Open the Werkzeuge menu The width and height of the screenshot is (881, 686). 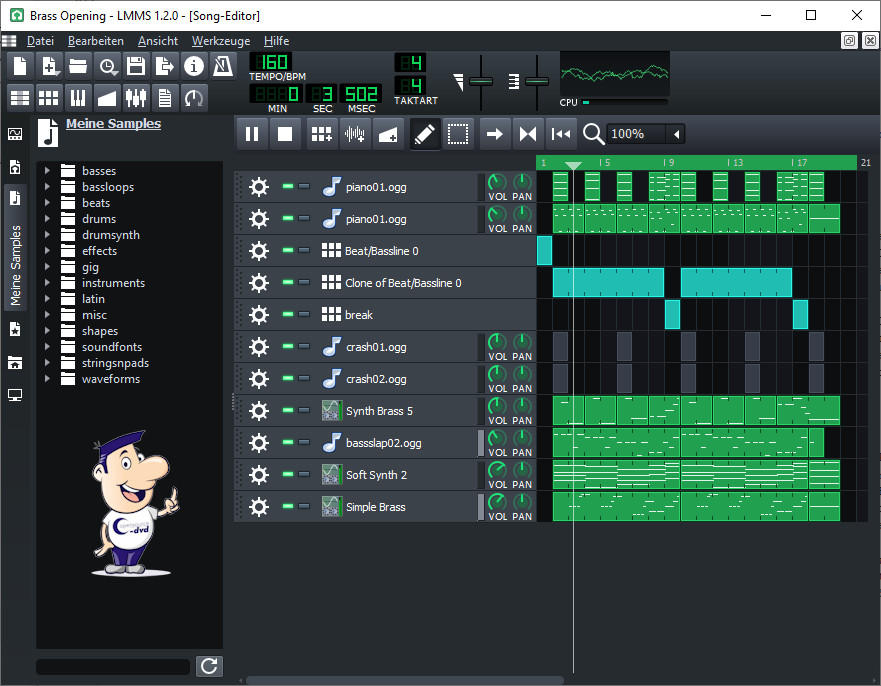(x=220, y=41)
